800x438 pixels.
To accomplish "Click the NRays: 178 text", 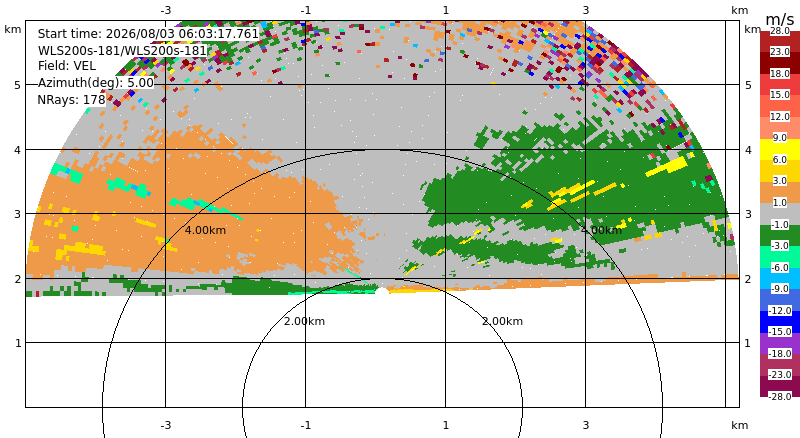I will pos(71,100).
